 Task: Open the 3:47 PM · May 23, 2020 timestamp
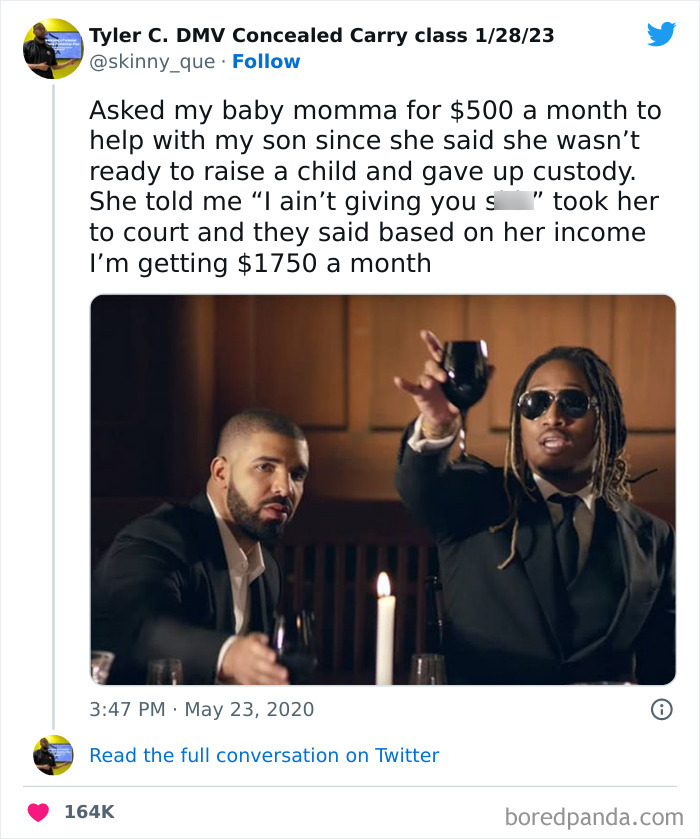click(202, 709)
